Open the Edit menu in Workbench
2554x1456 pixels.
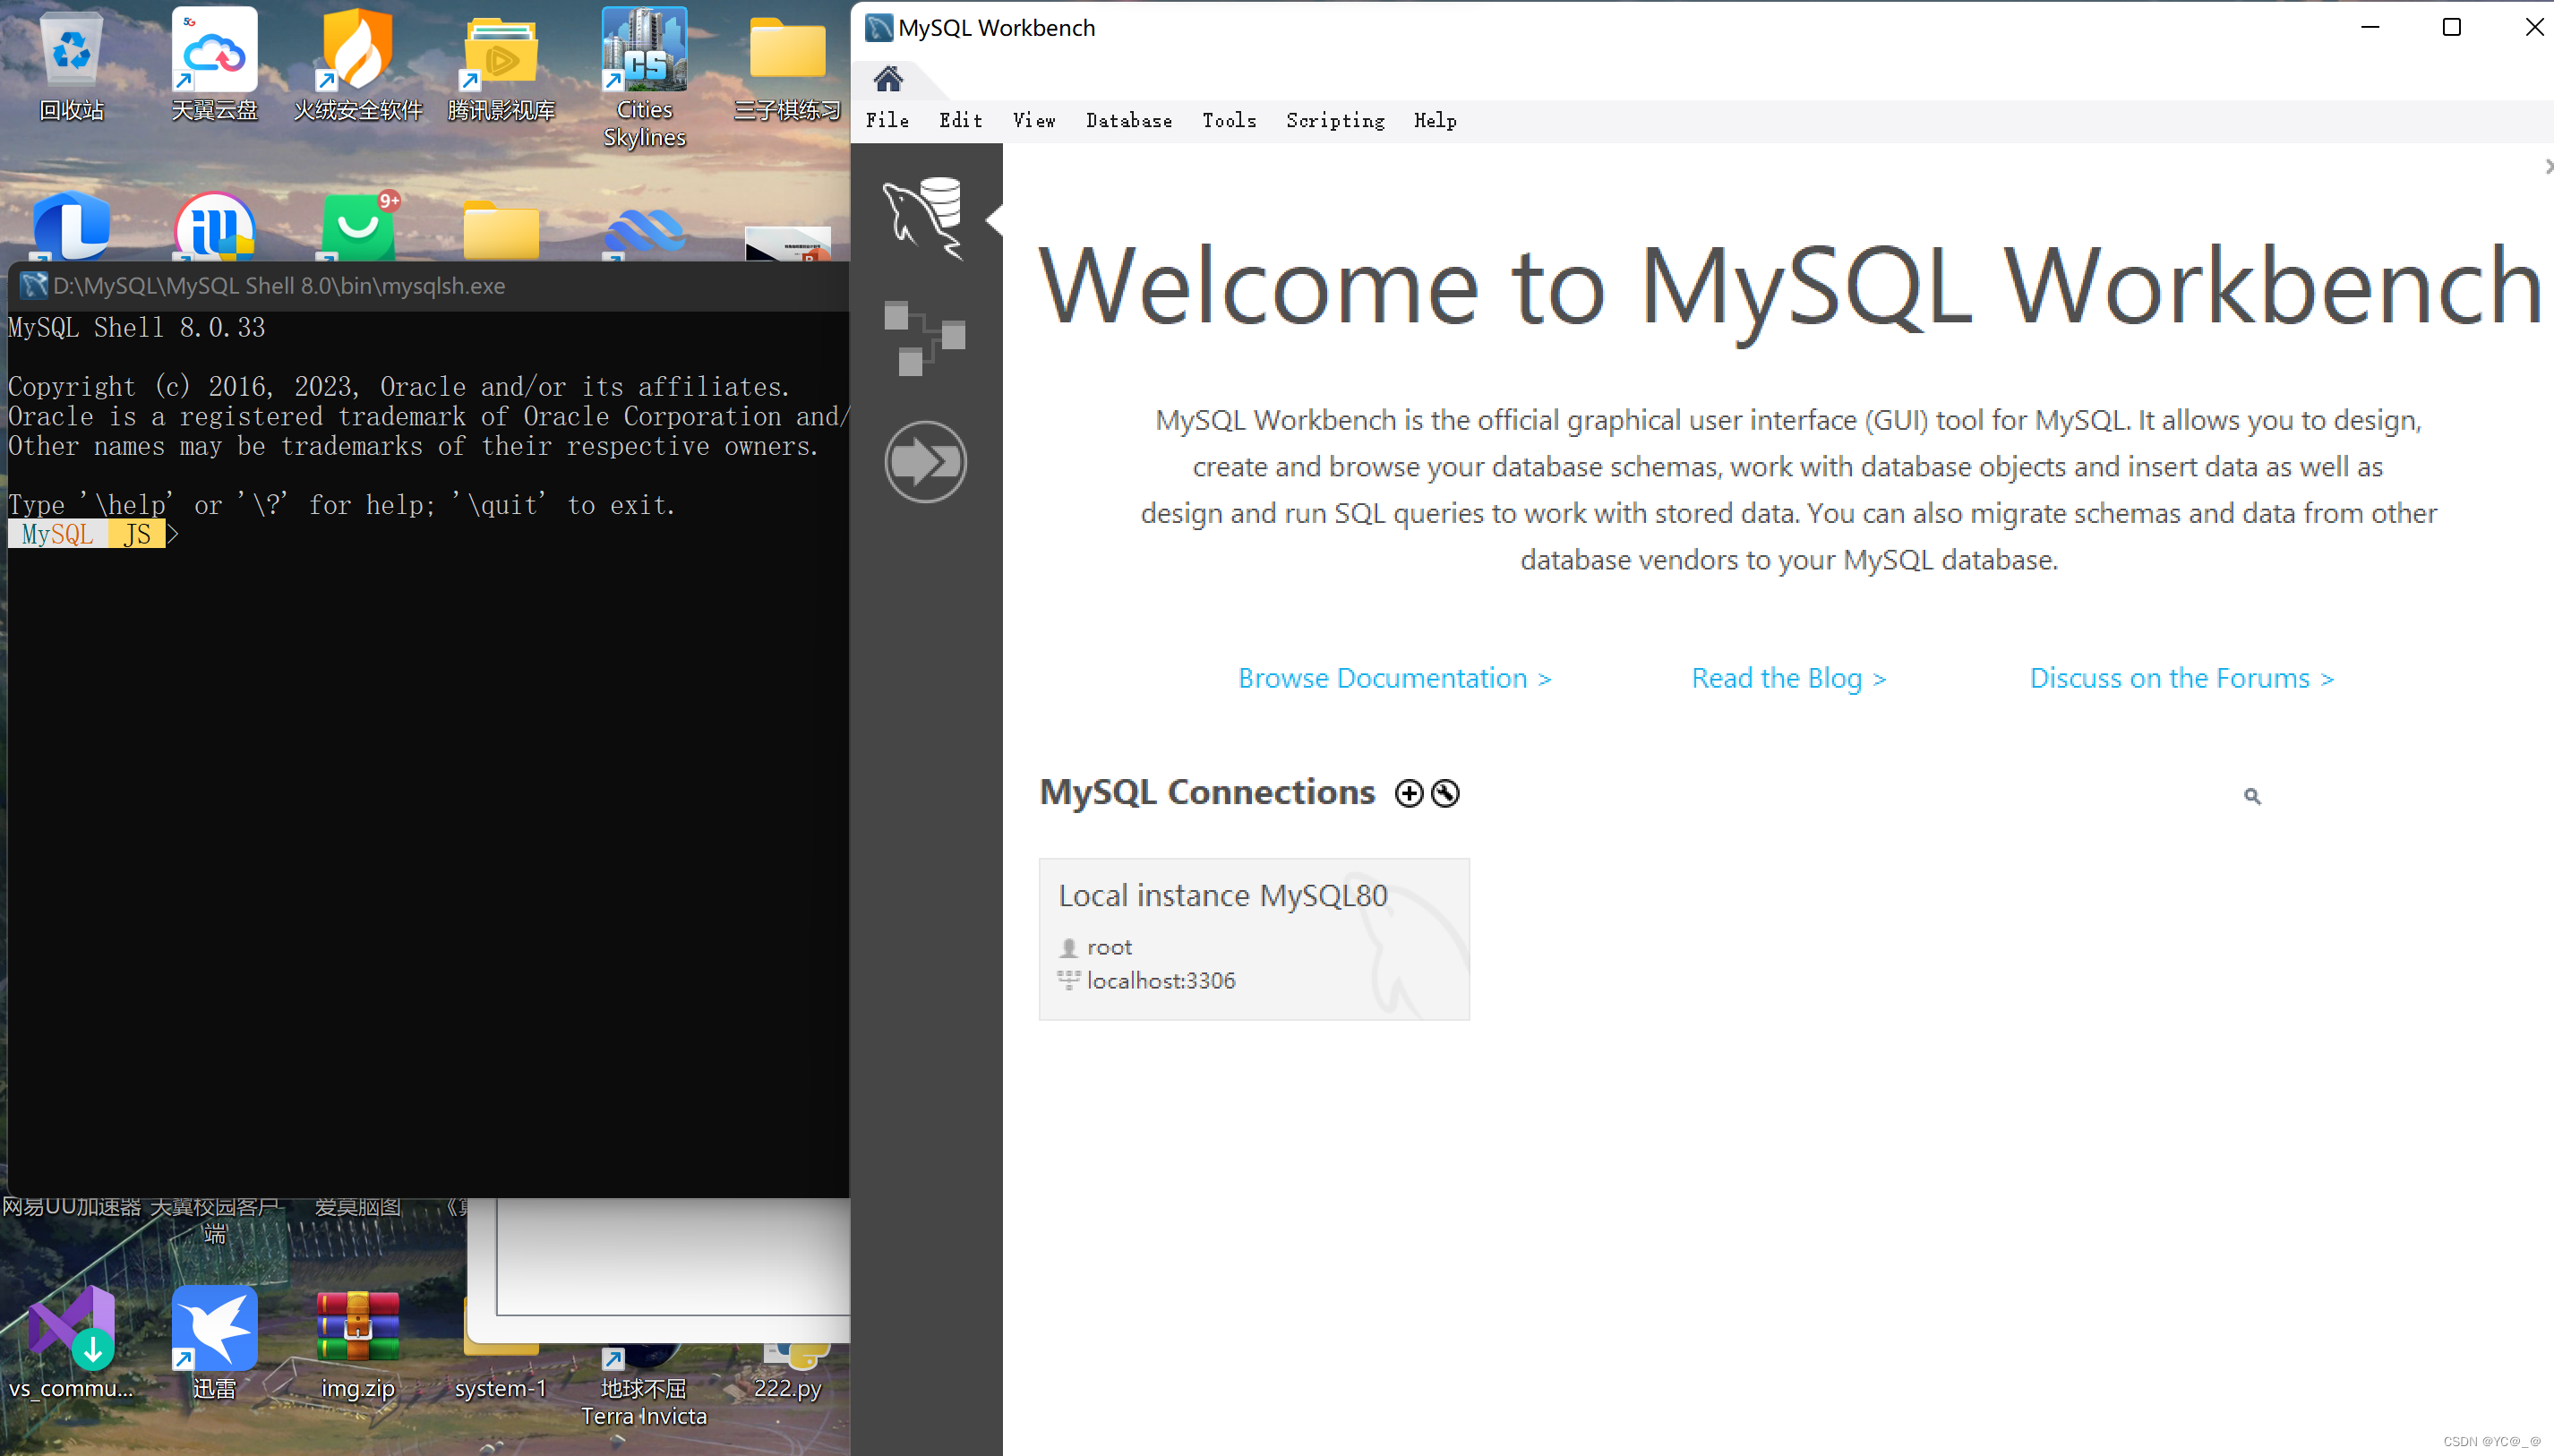pos(960,120)
